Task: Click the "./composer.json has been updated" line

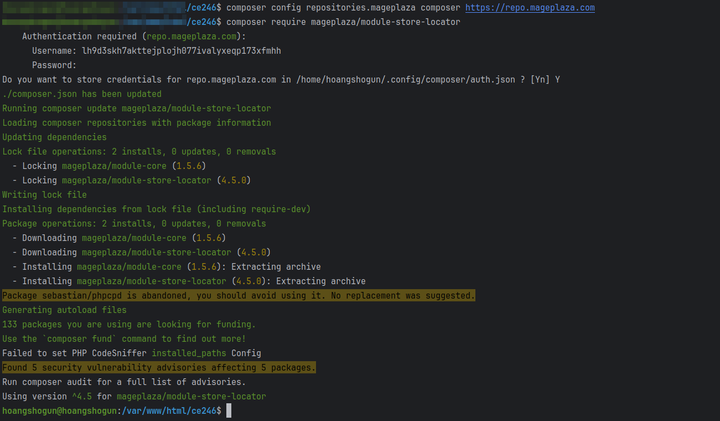Action: click(73, 94)
